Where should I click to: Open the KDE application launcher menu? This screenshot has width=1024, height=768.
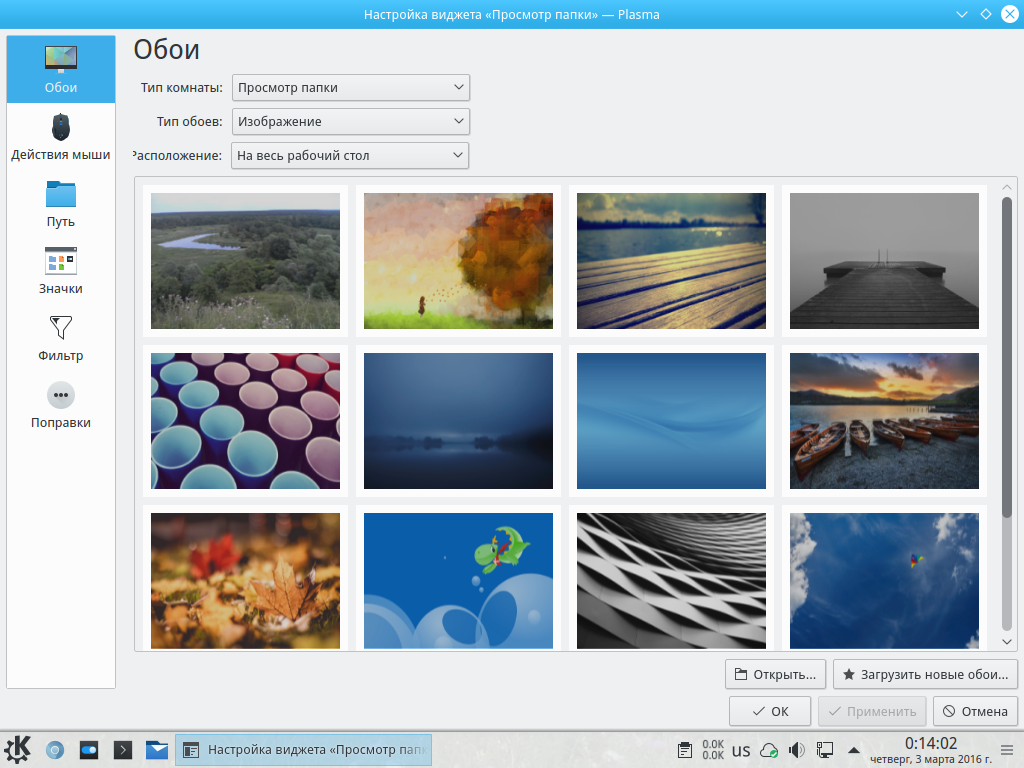tap(18, 749)
